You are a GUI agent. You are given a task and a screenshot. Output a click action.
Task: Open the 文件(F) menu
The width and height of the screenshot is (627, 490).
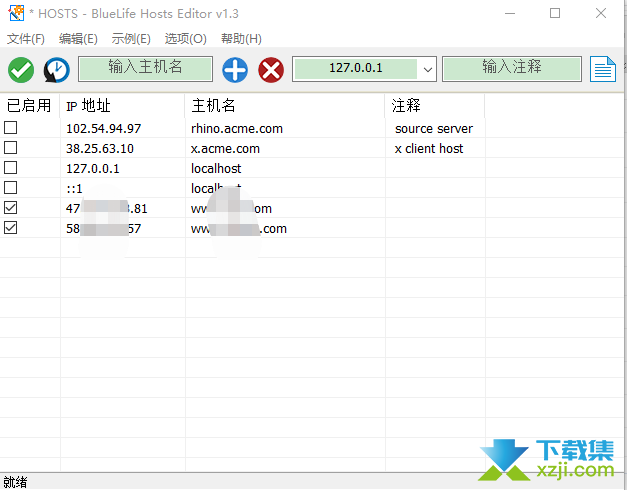pos(26,39)
